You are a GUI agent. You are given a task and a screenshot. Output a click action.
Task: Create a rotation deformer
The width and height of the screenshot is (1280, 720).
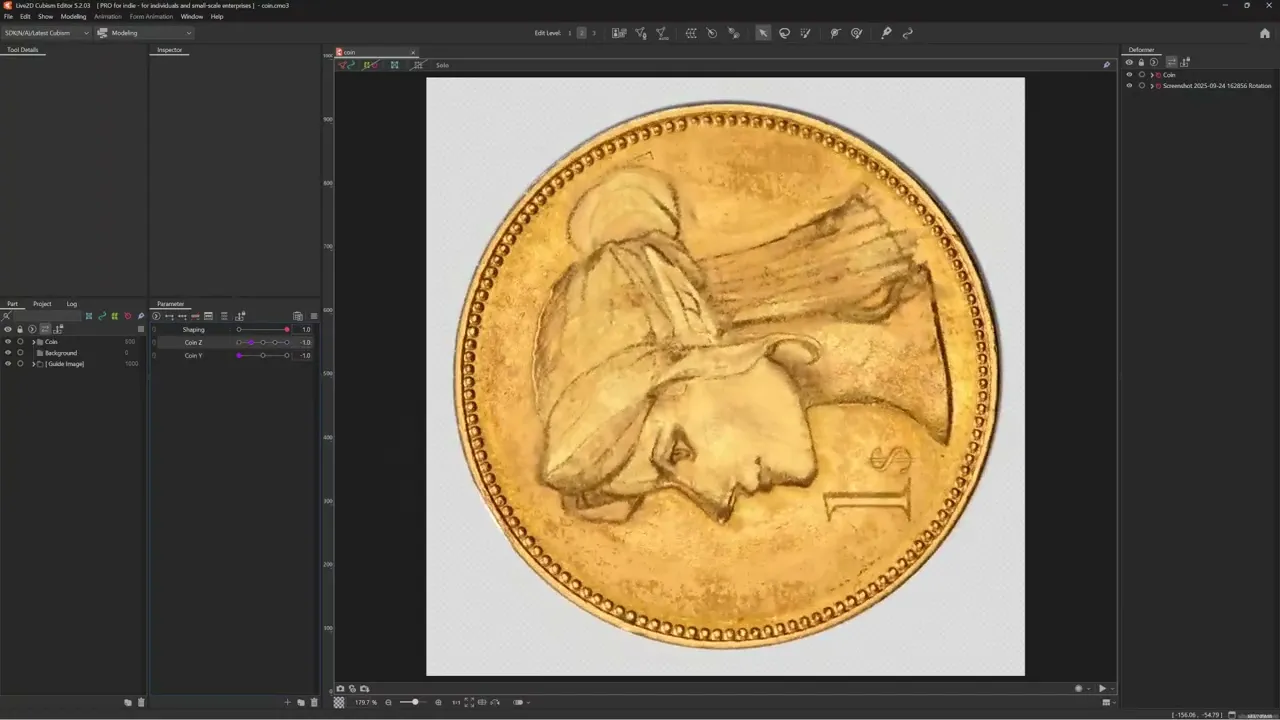(x=712, y=33)
